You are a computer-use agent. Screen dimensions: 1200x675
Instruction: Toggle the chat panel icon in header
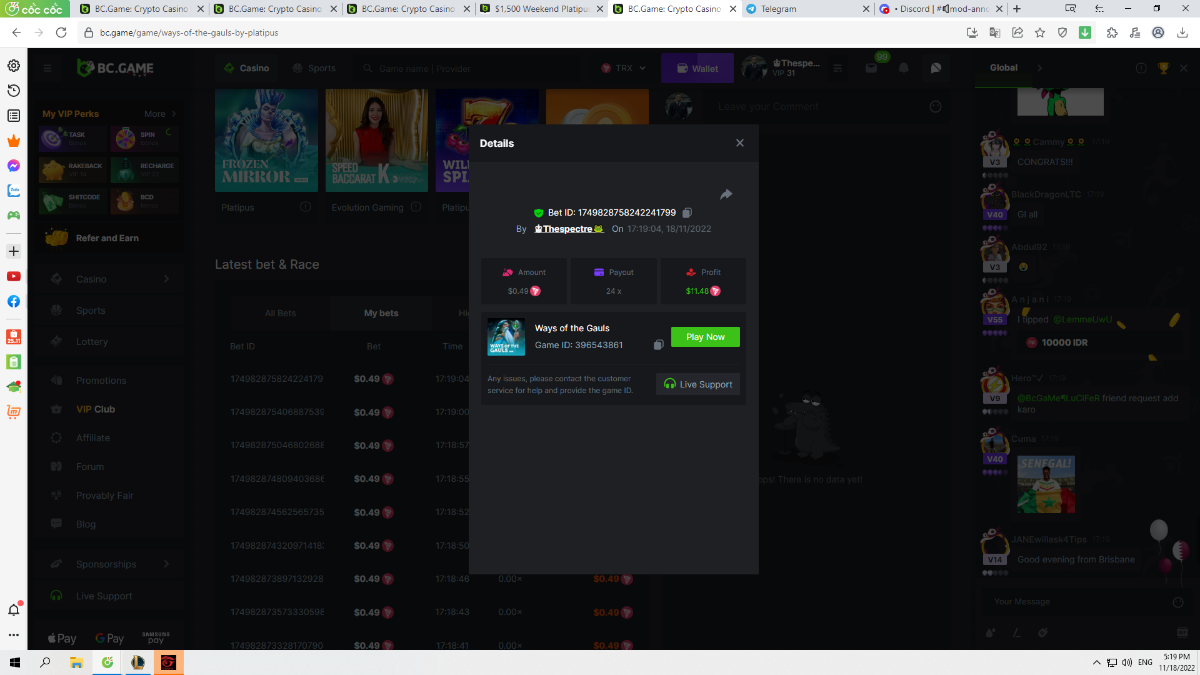click(x=936, y=68)
